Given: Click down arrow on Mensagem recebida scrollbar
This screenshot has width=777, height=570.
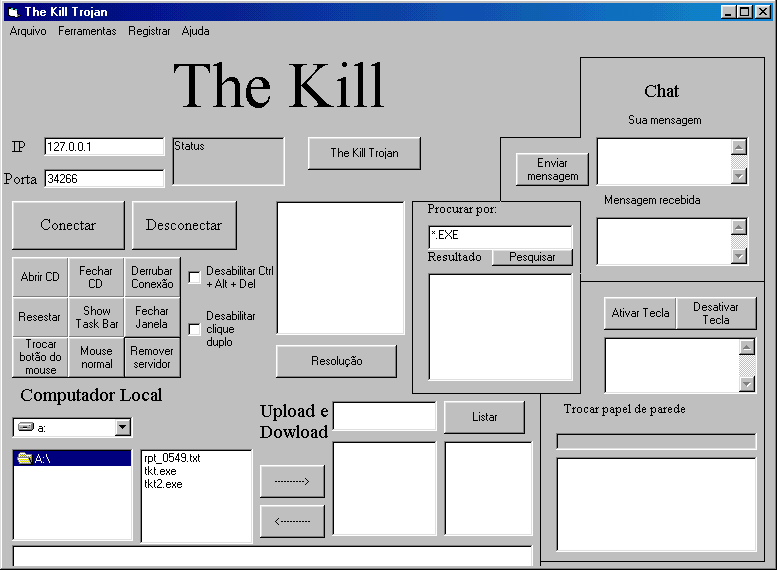Looking at the screenshot, I should point(739,256).
